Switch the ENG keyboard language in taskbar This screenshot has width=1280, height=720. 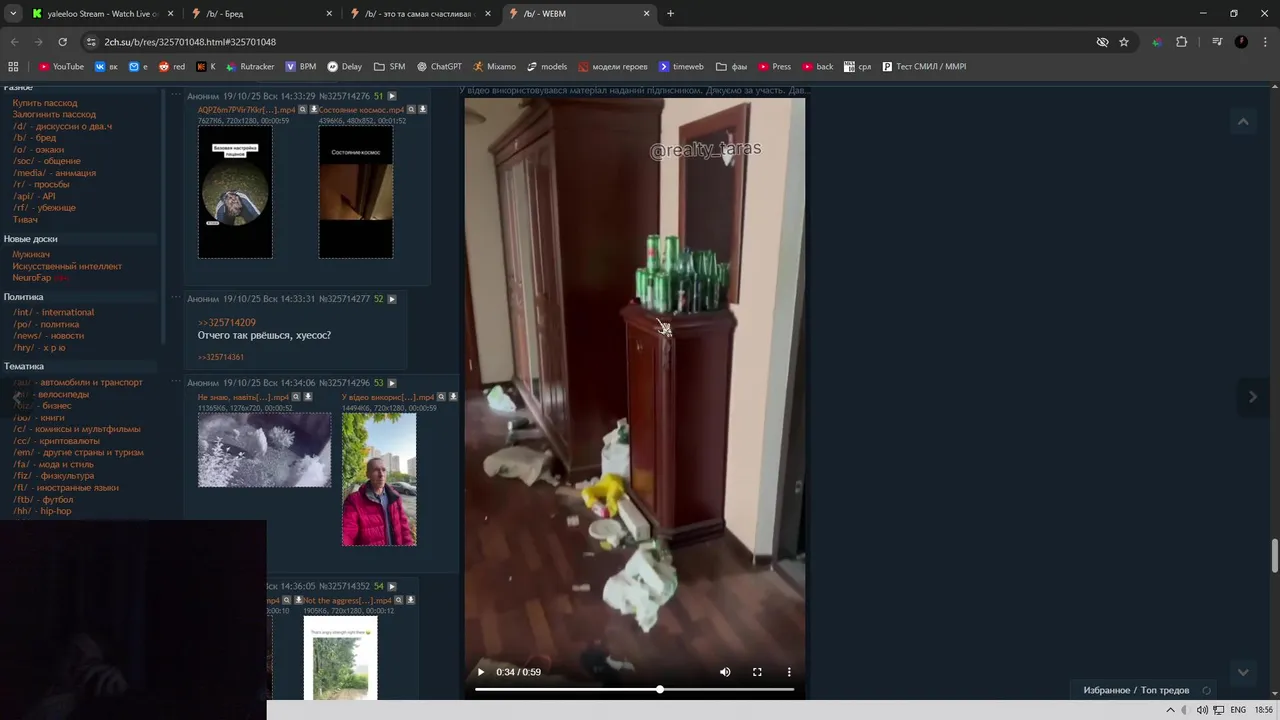tap(1238, 710)
